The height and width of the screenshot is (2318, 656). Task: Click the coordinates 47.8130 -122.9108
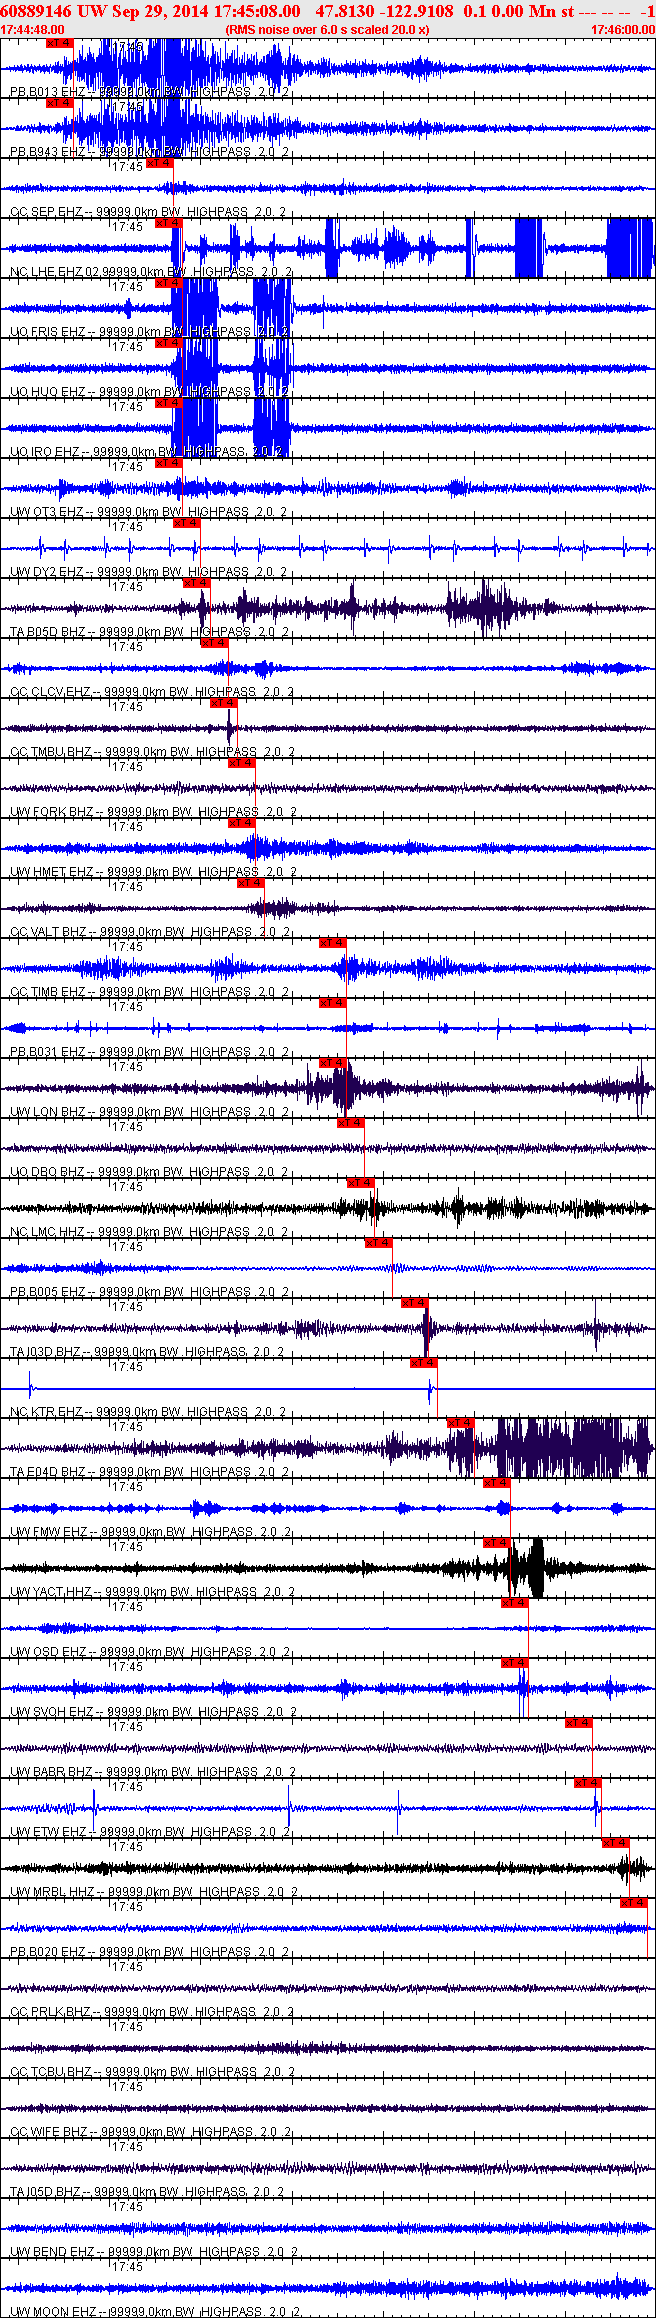point(384,11)
